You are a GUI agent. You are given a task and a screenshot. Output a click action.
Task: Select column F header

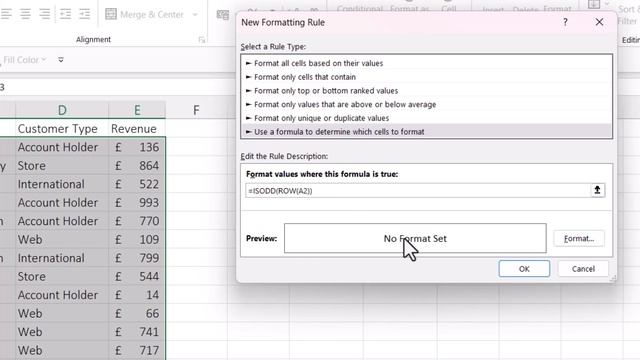pyautogui.click(x=196, y=110)
